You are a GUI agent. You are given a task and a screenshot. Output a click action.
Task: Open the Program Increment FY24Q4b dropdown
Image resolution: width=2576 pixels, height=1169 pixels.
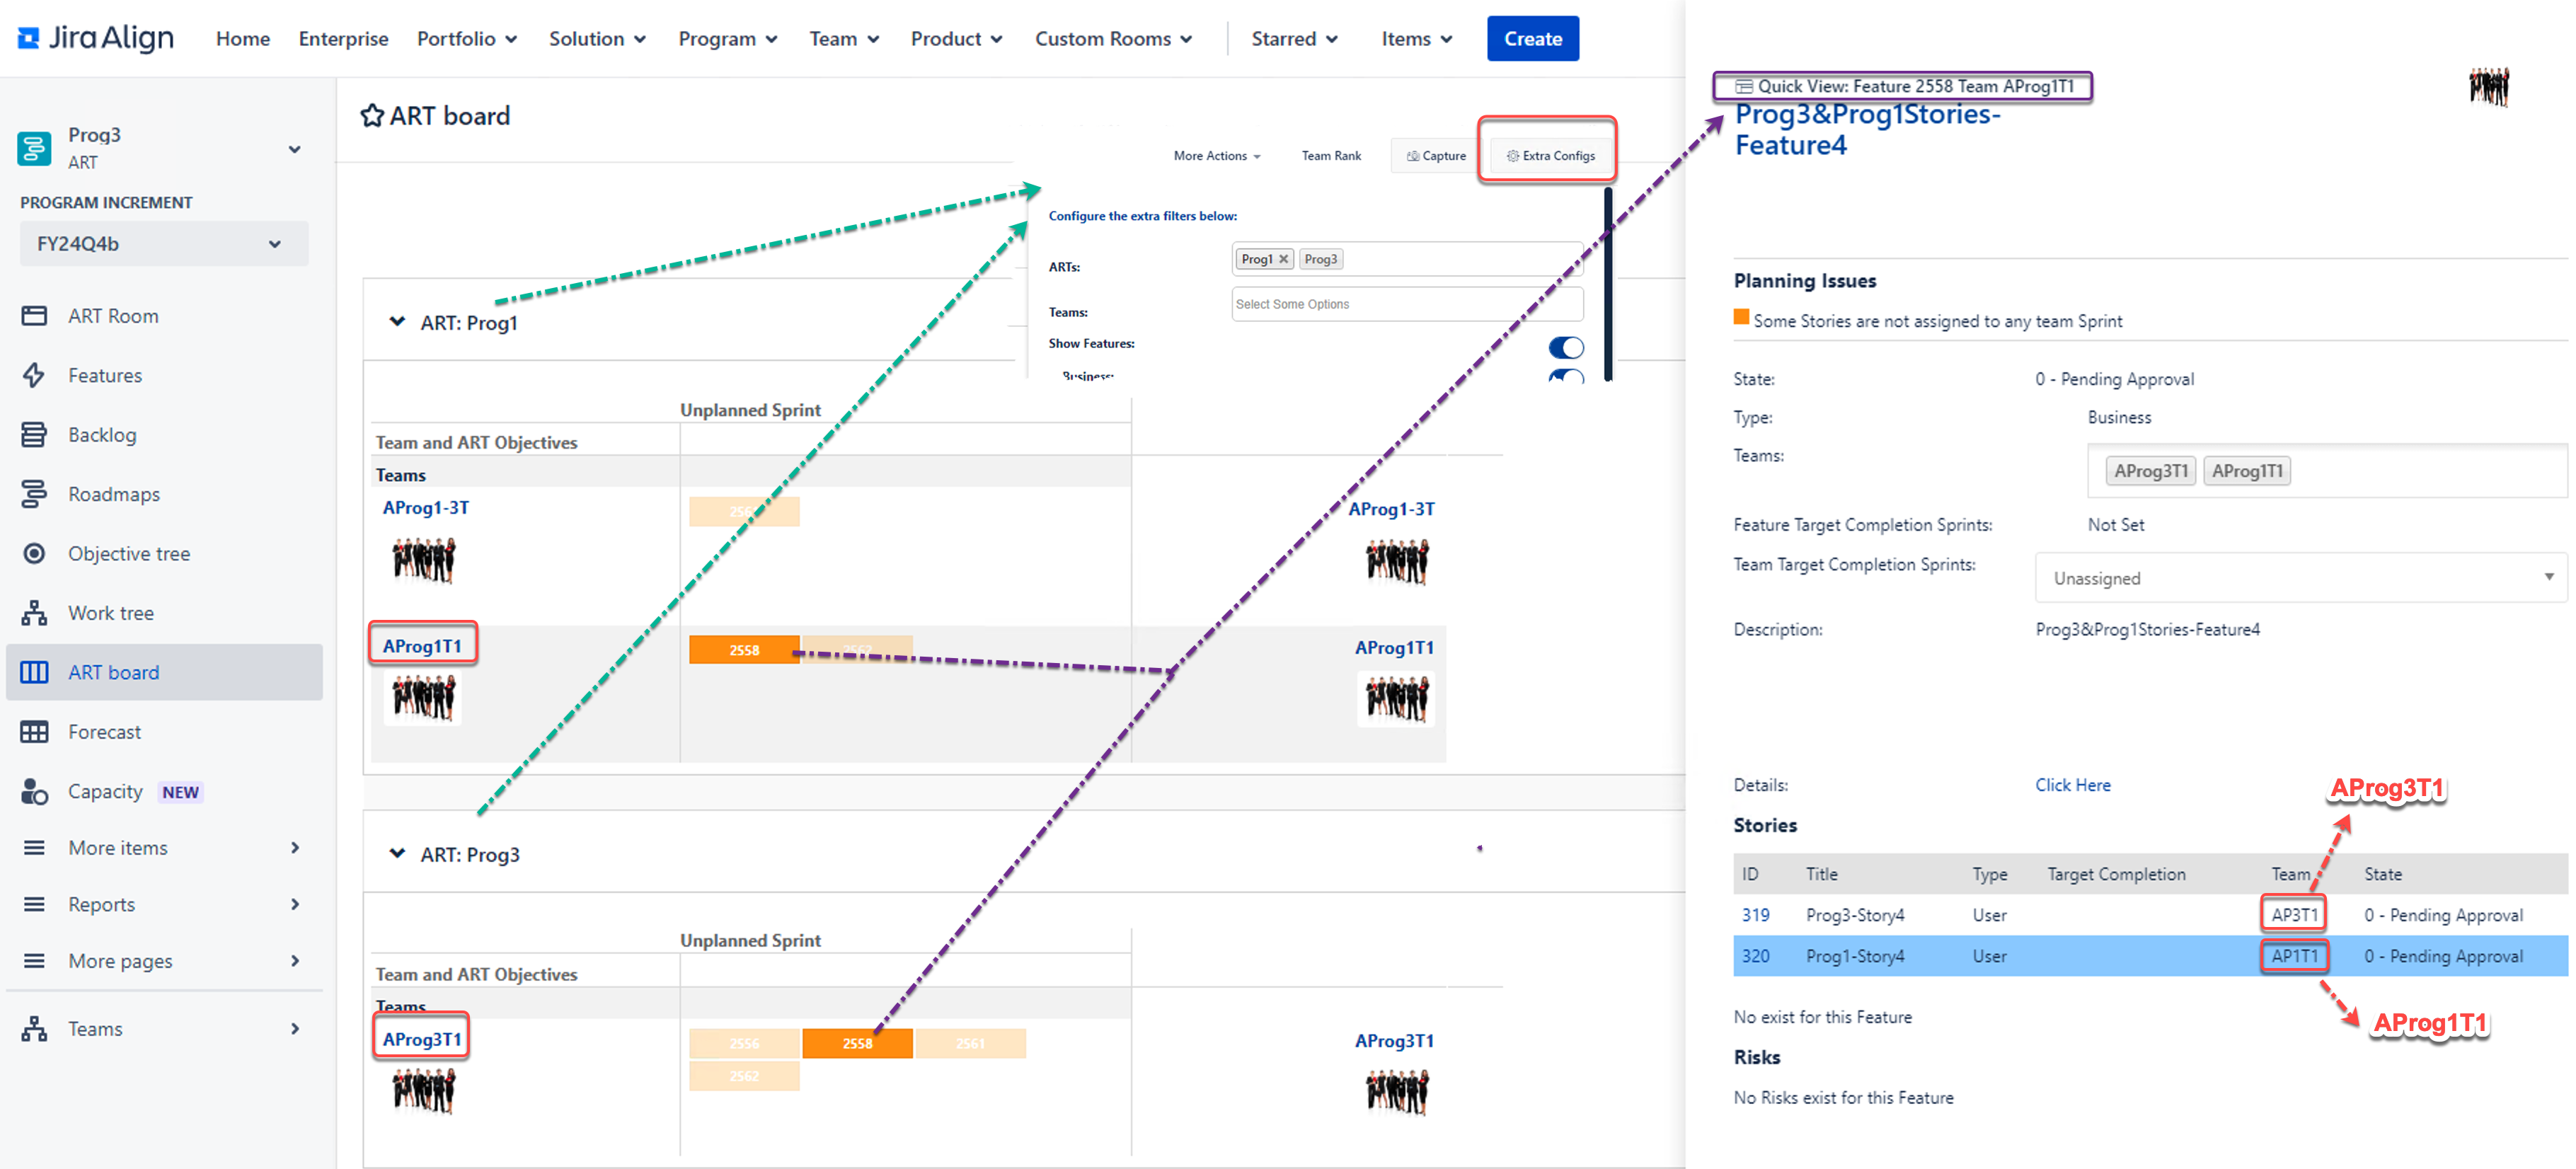[x=162, y=244]
